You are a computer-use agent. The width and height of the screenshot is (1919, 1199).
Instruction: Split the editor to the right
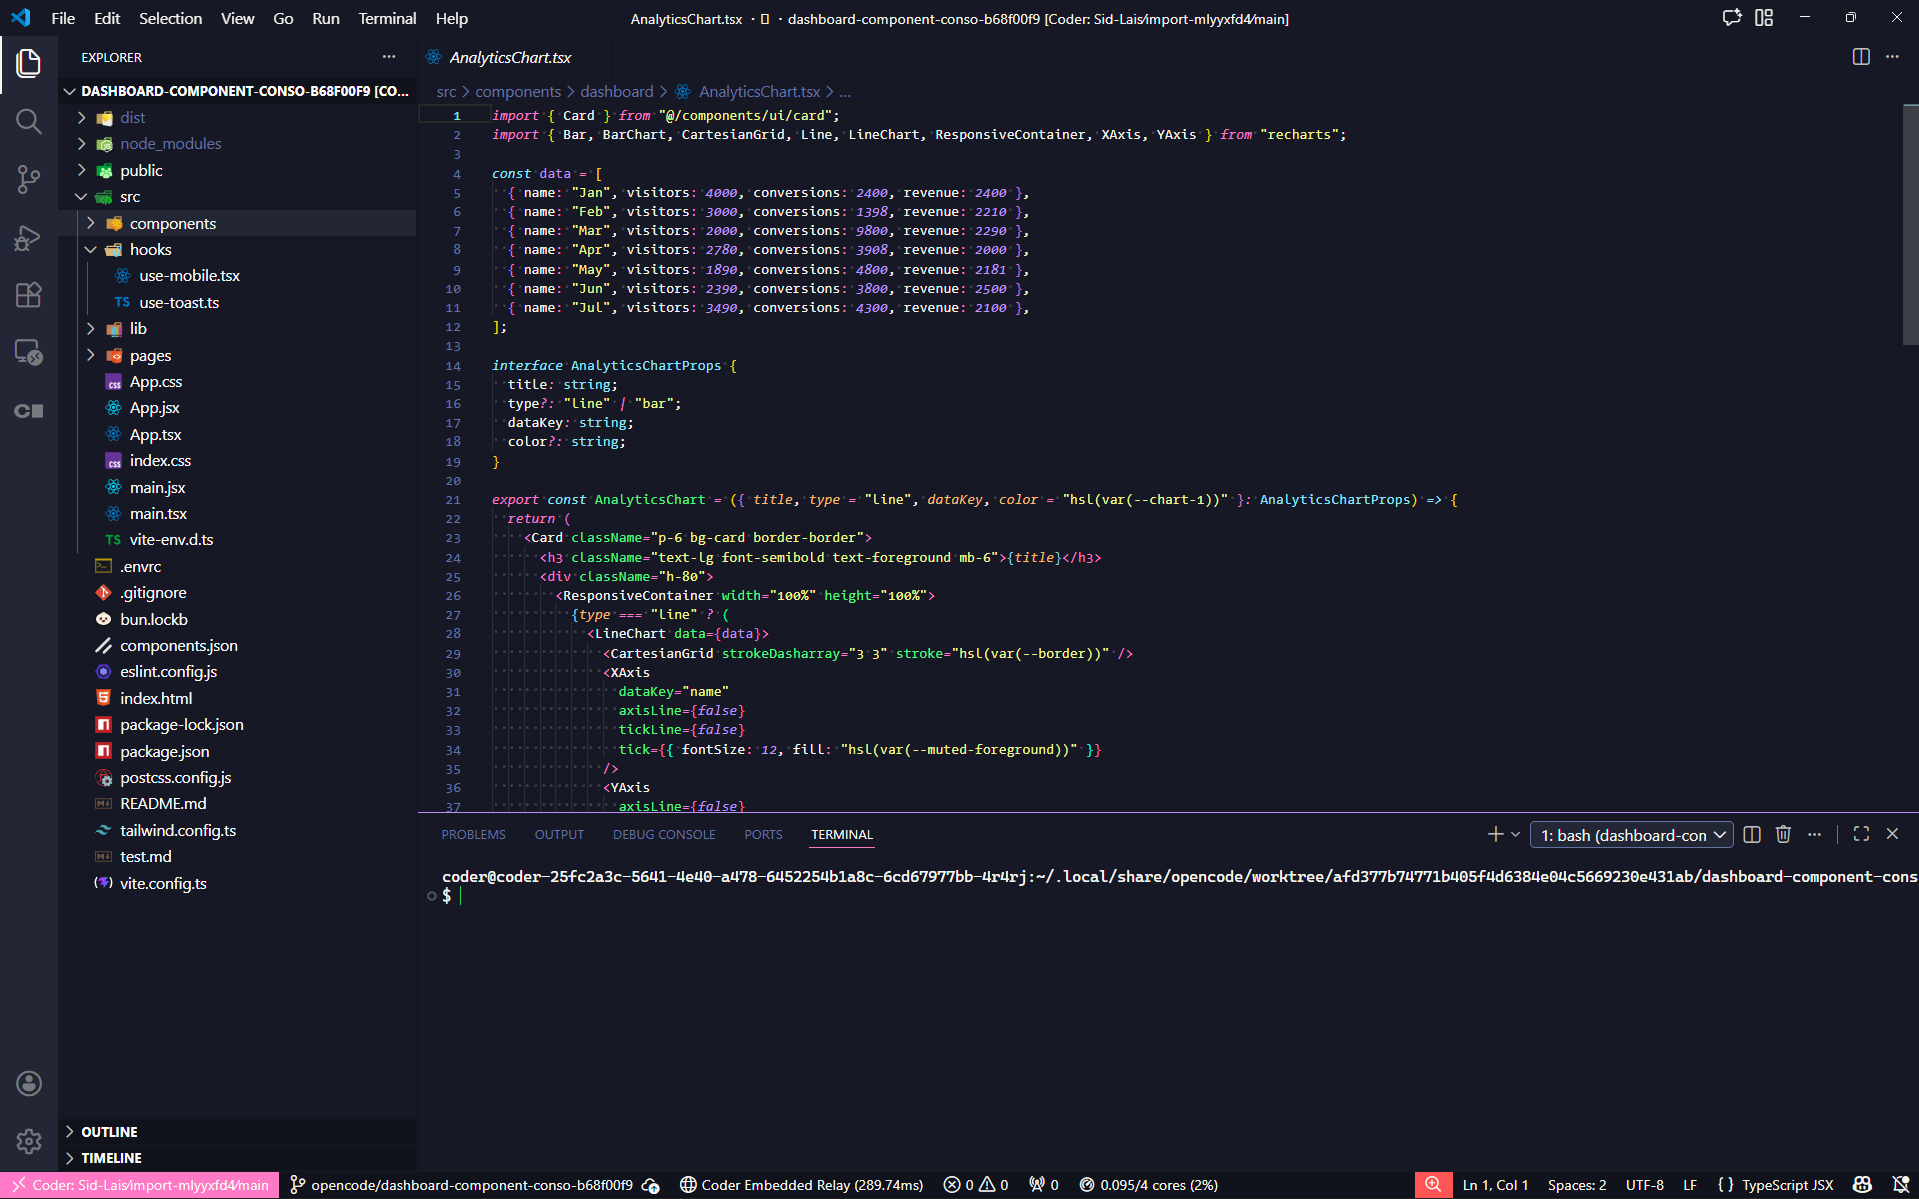click(x=1860, y=57)
